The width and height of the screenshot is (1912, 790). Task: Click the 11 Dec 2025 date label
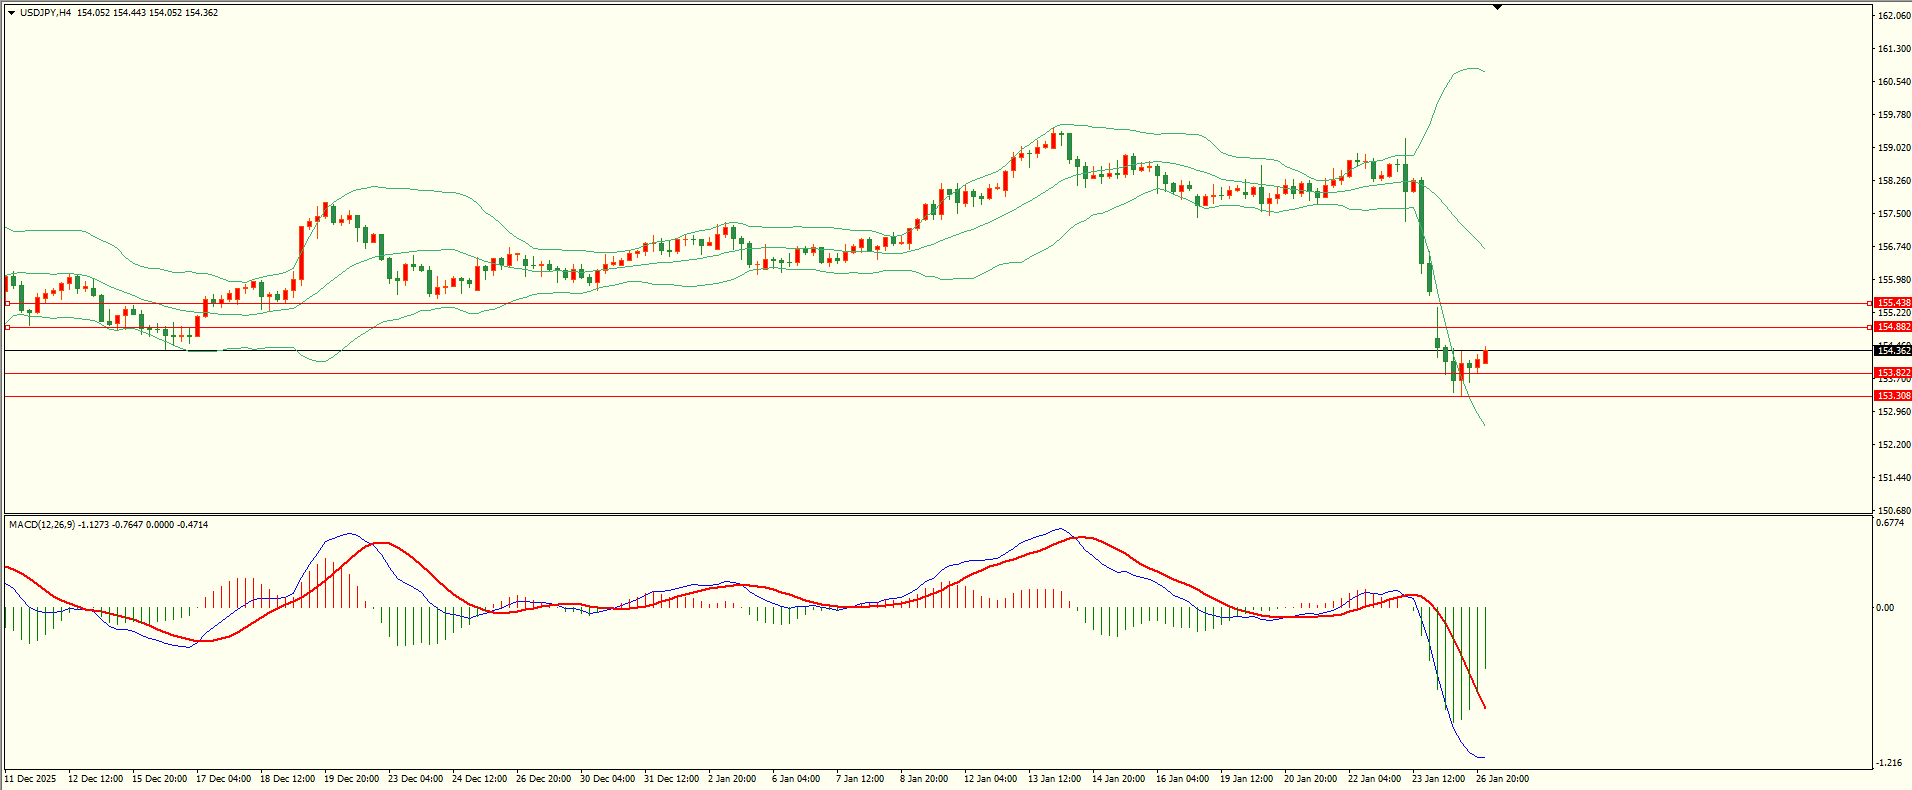click(x=31, y=779)
